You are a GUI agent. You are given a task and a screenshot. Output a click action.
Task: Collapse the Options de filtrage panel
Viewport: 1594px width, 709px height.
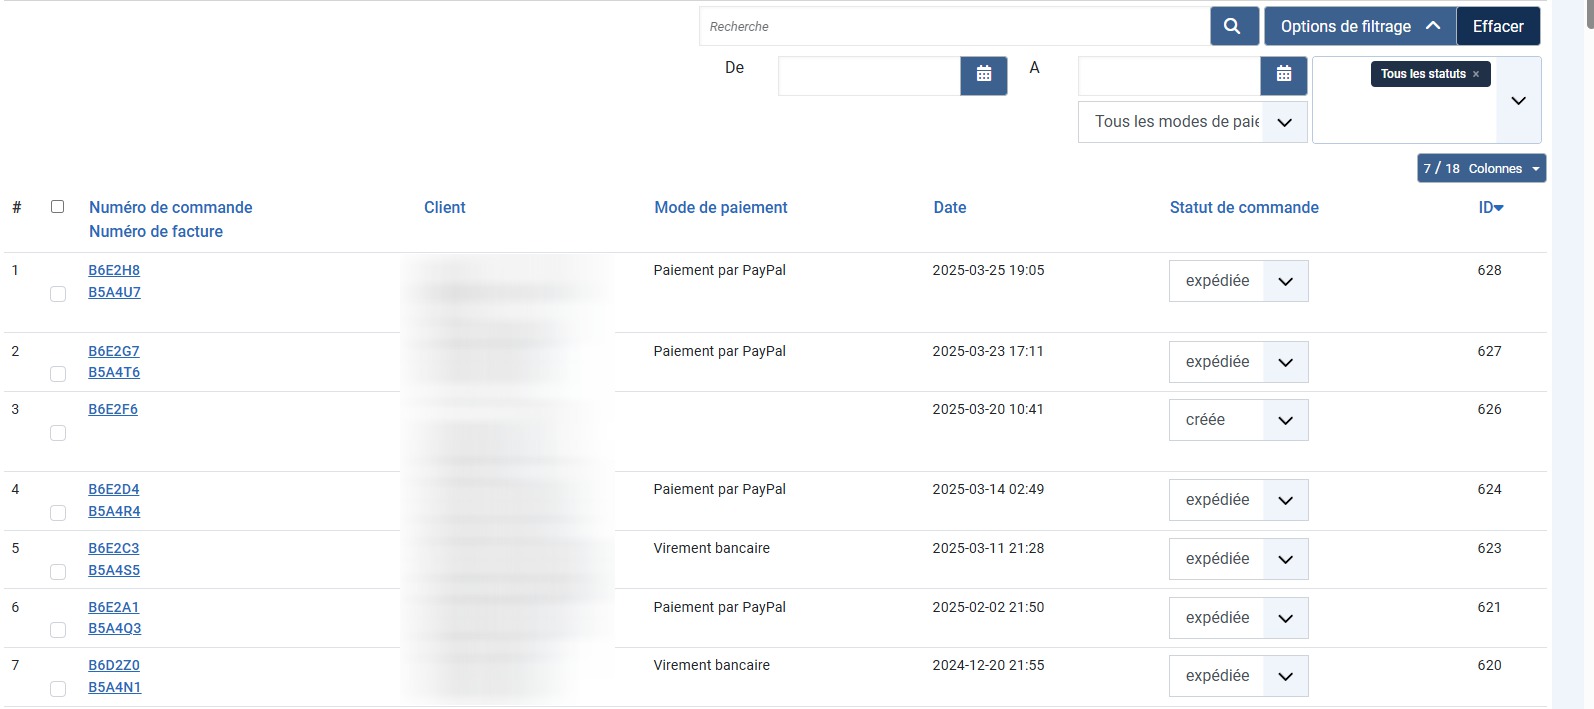coord(1360,27)
